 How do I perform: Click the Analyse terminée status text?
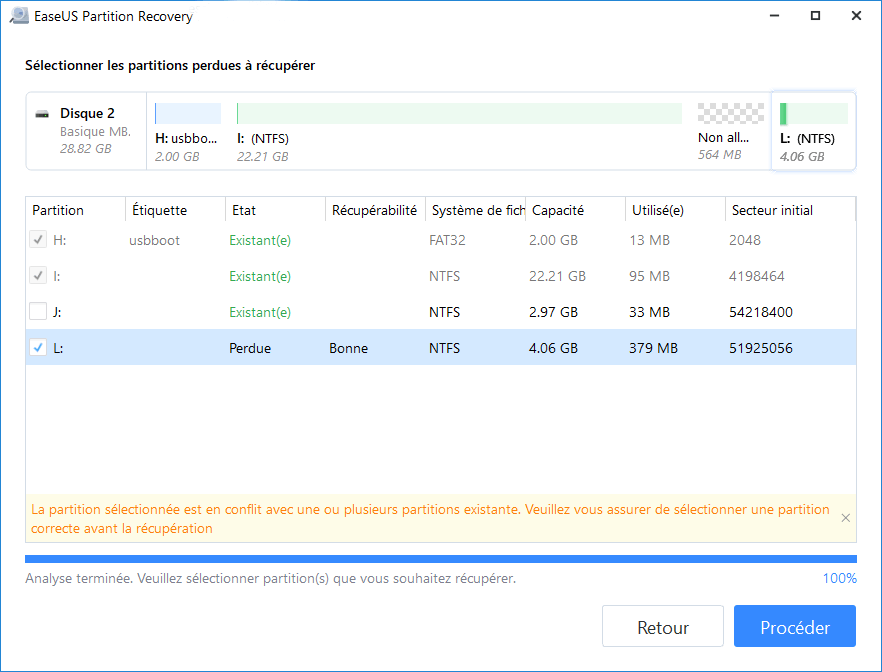click(x=270, y=578)
